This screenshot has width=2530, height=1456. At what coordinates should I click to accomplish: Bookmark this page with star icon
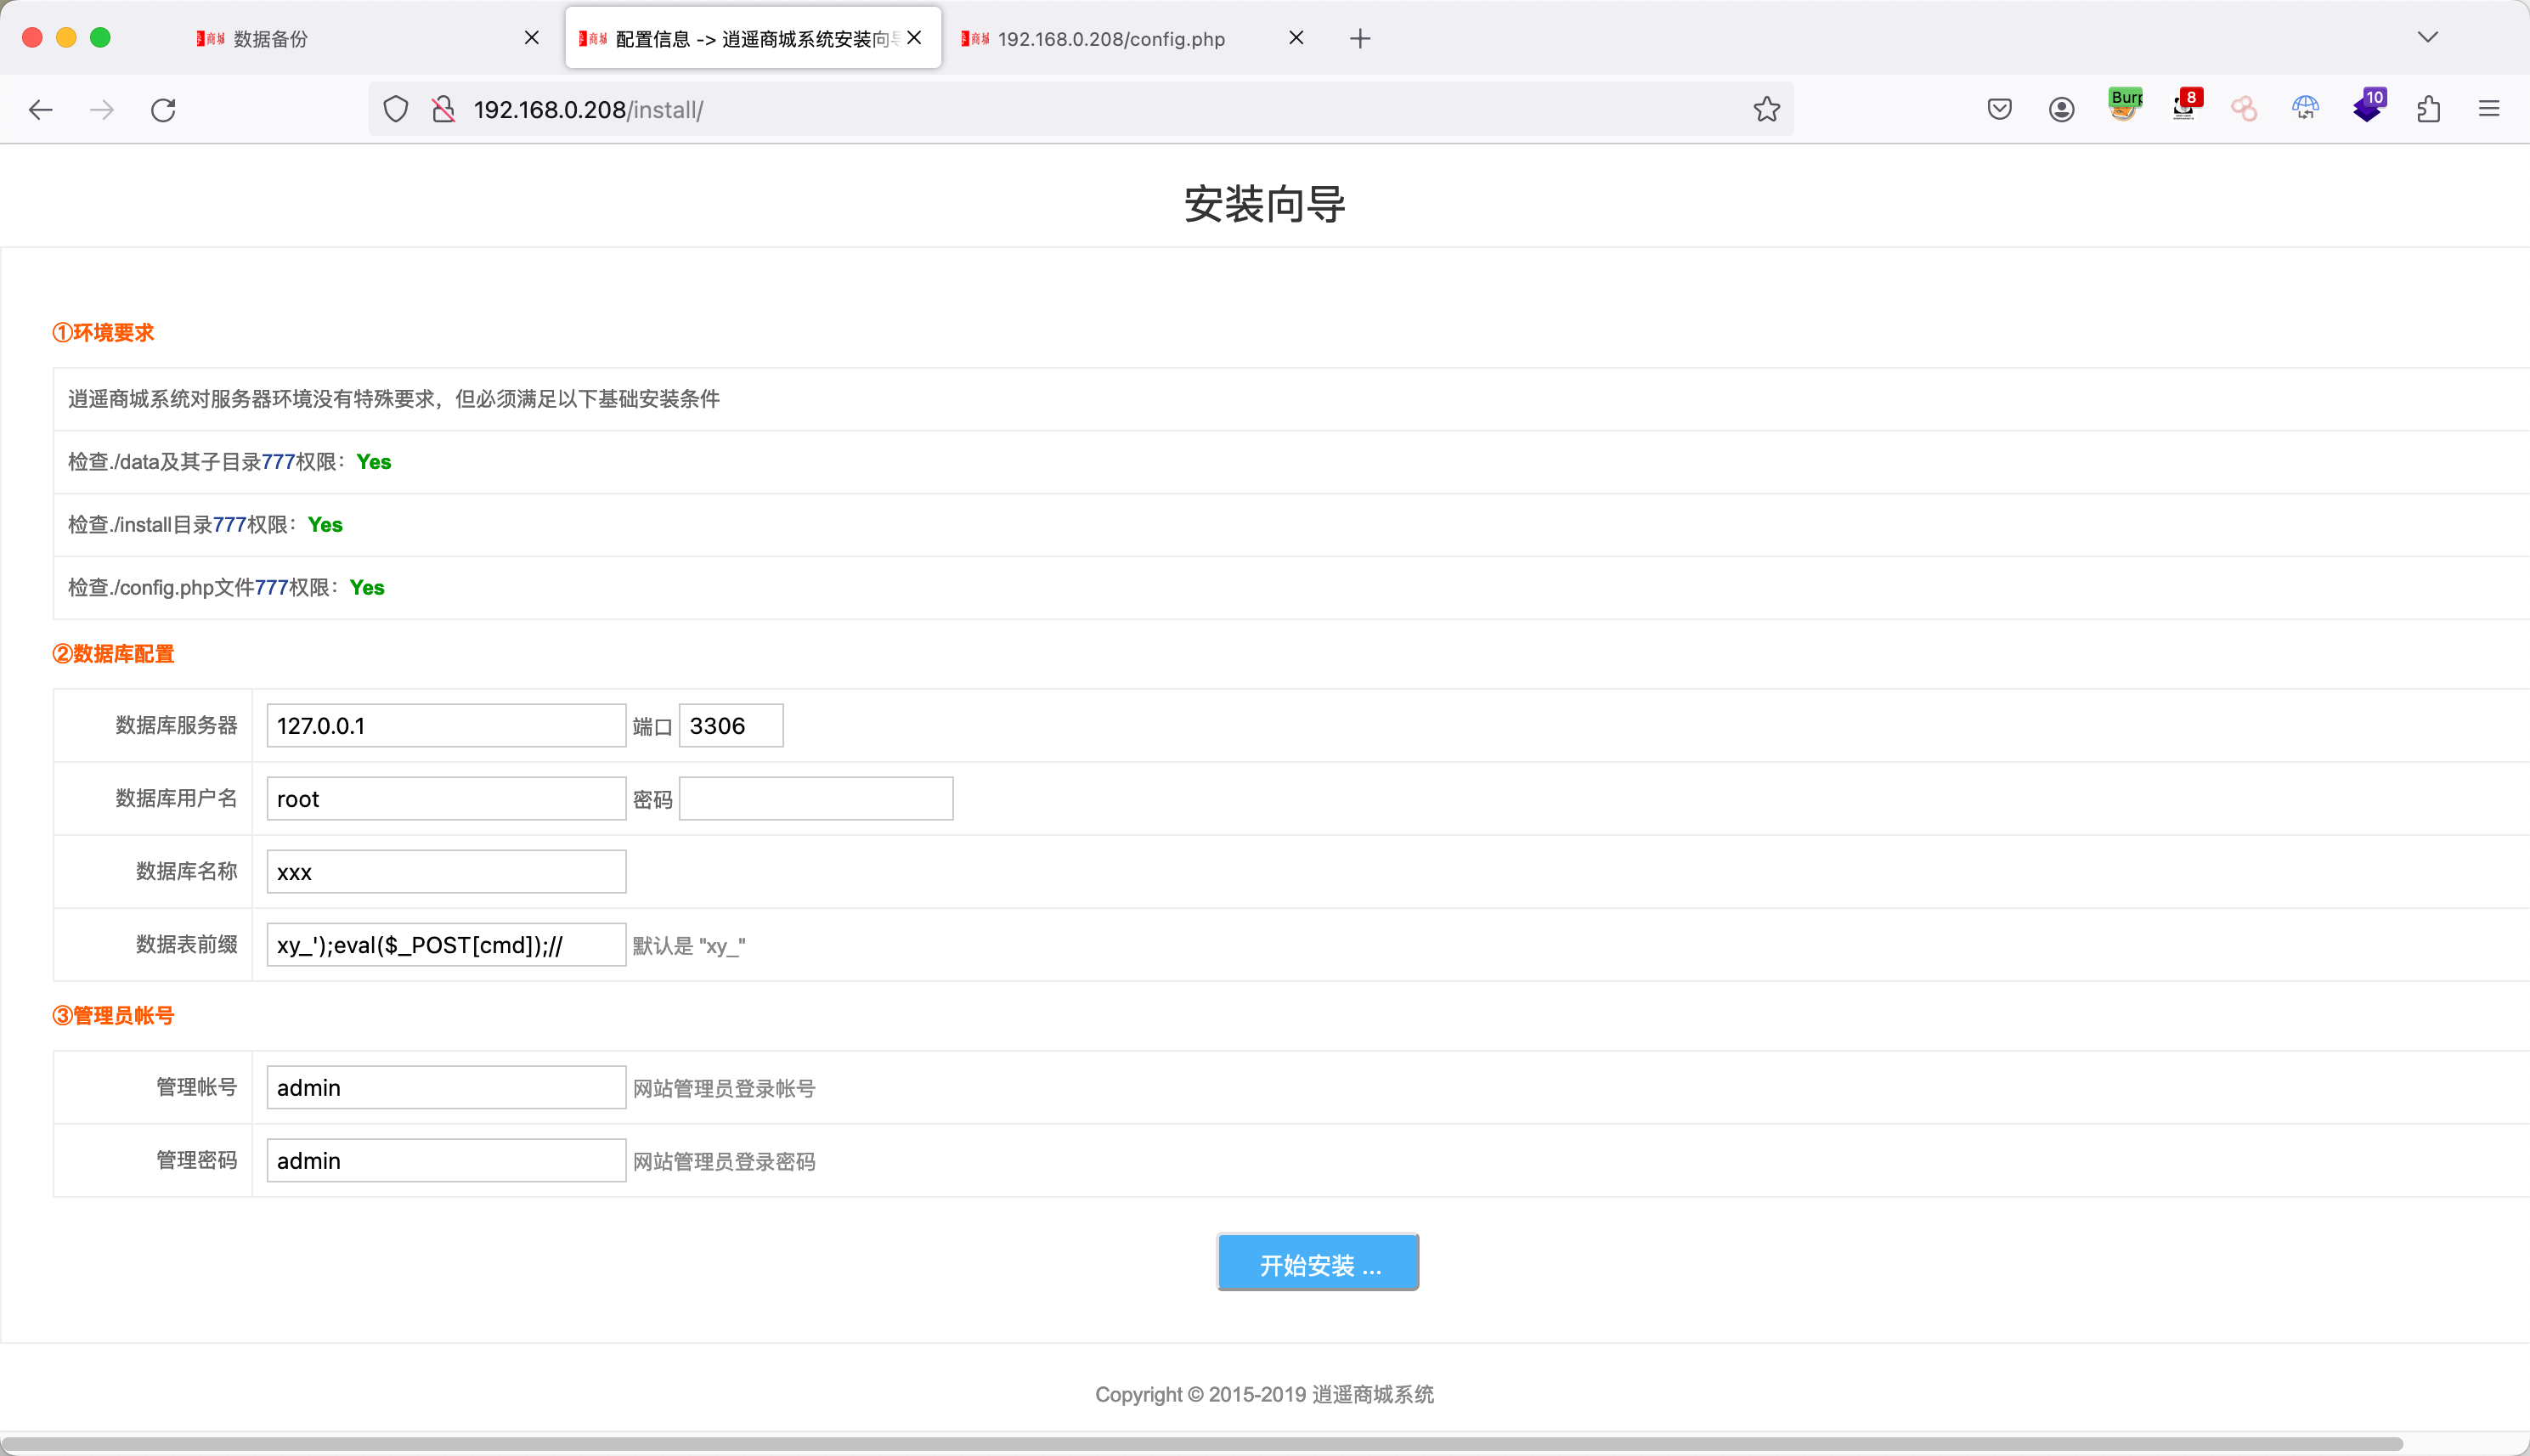coord(1766,109)
